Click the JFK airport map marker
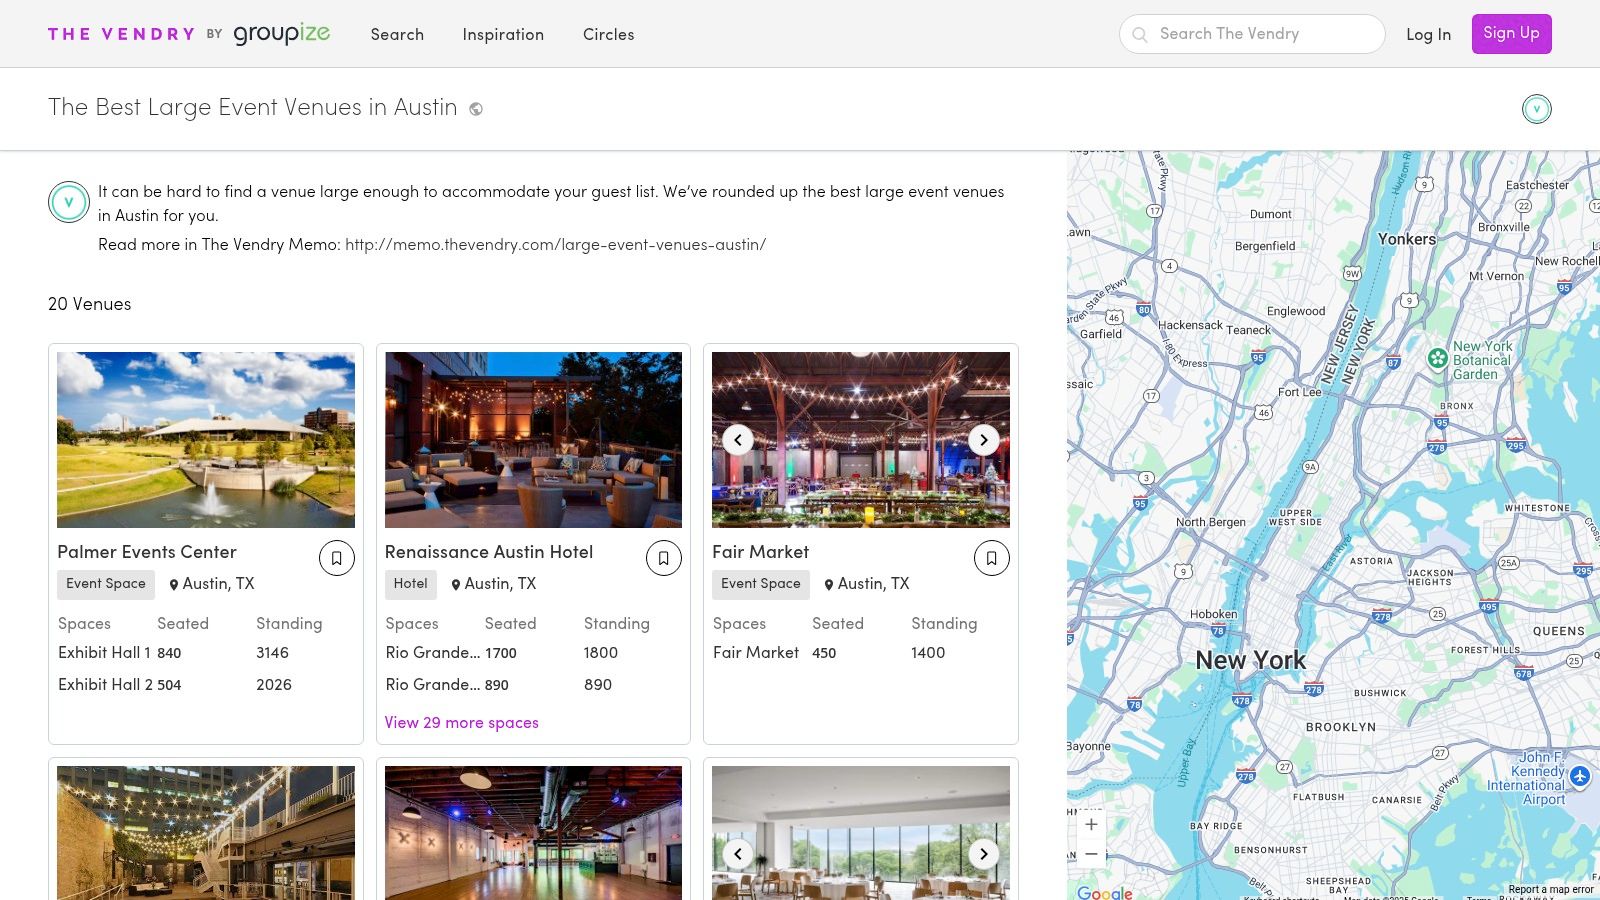The image size is (1600, 900). tap(1580, 776)
